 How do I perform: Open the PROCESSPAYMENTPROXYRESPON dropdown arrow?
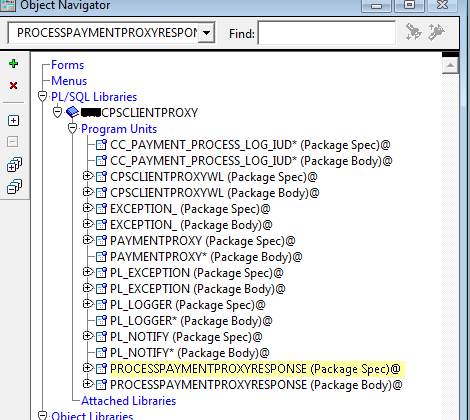[206, 33]
